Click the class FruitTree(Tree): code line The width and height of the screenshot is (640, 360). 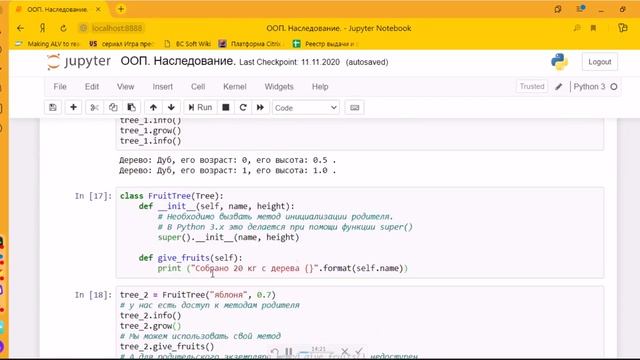[x=172, y=196]
